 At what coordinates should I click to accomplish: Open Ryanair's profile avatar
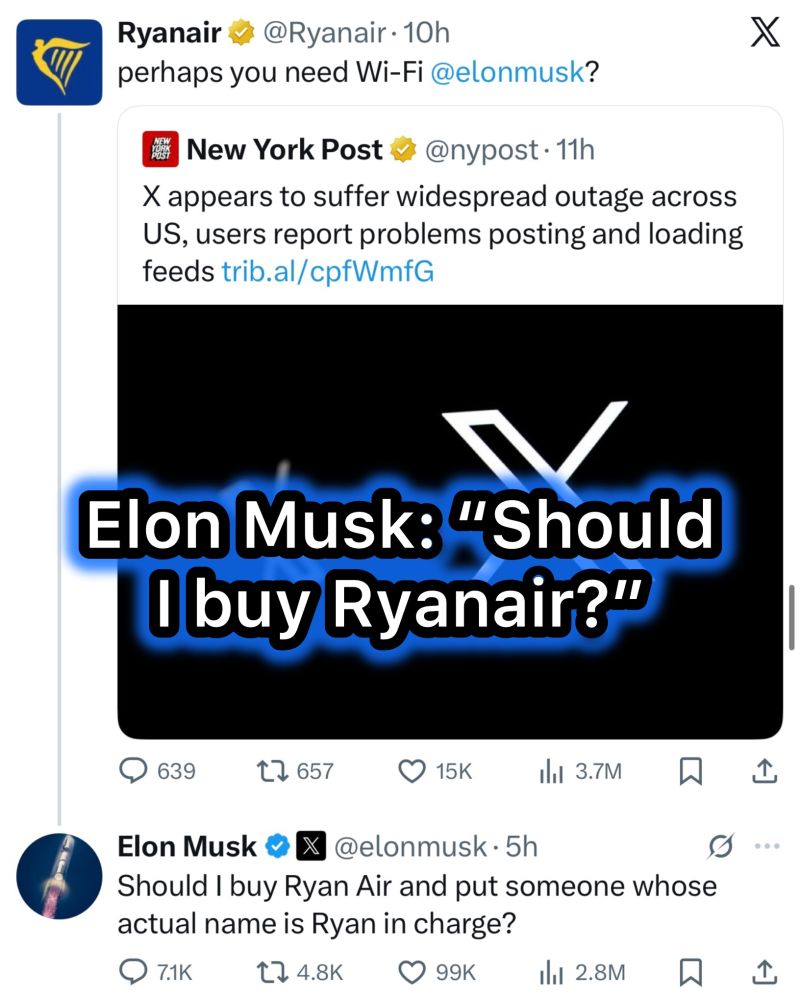59,62
